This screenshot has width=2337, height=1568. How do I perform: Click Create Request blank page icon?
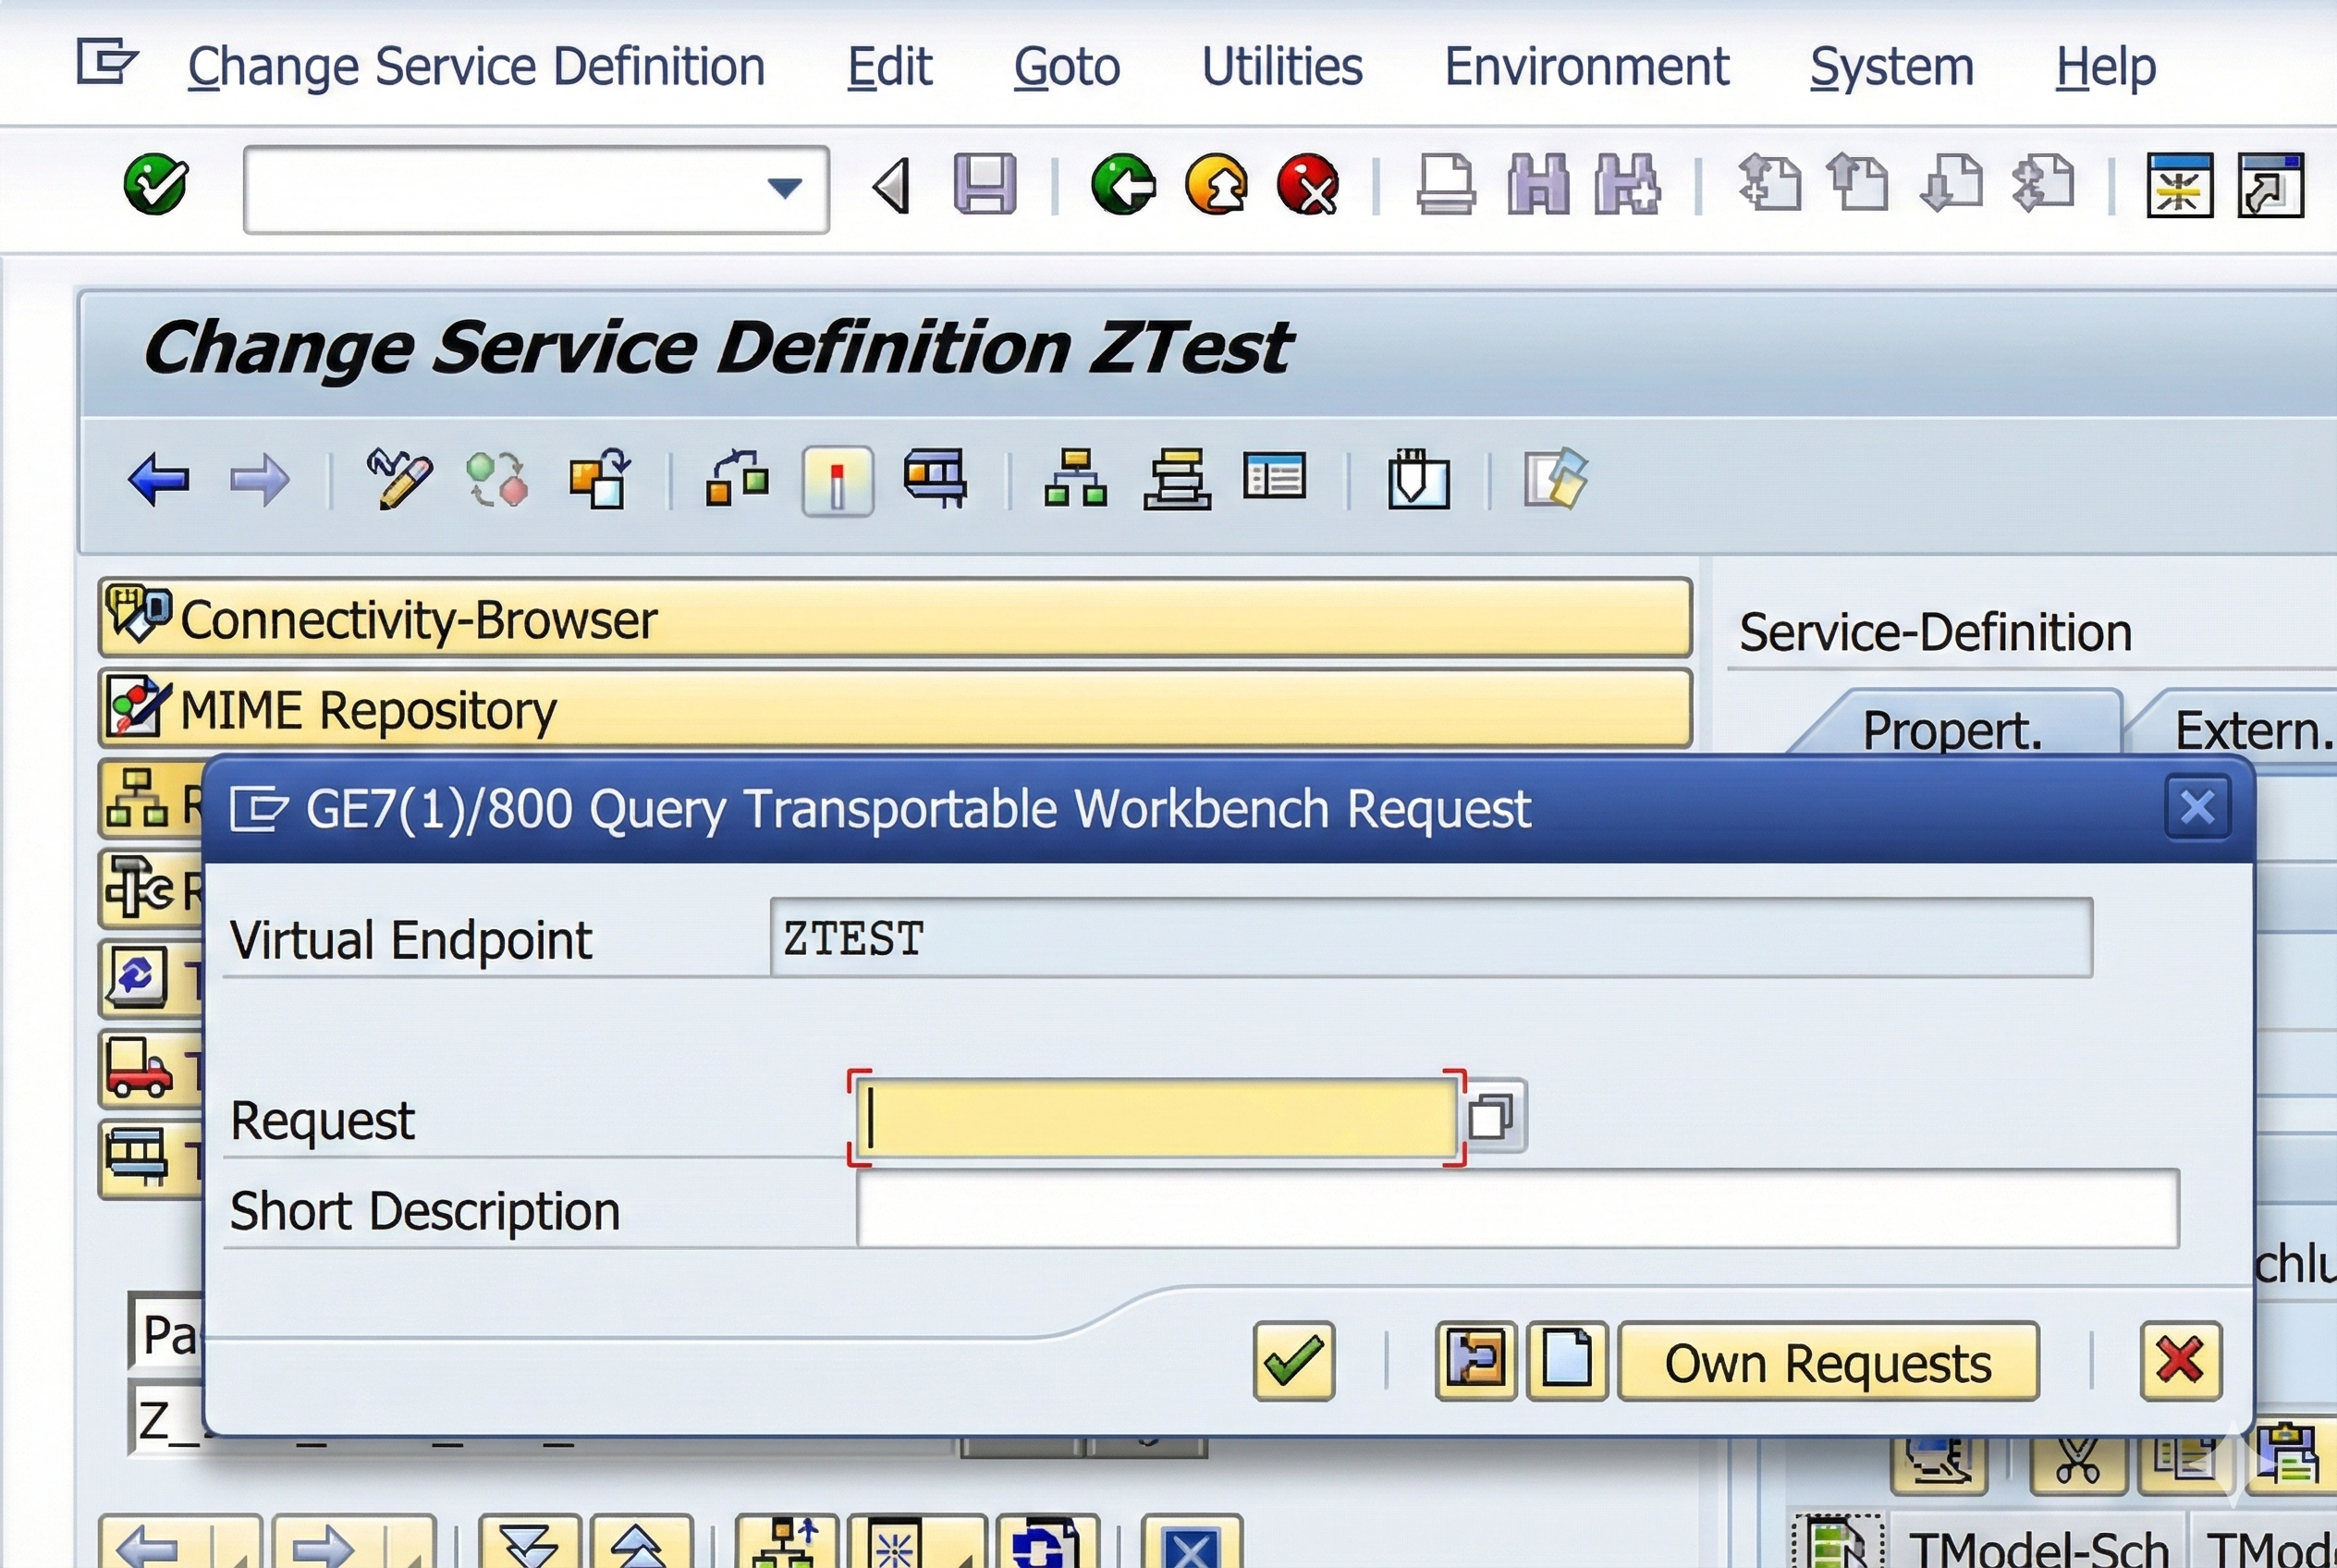tap(1566, 1361)
